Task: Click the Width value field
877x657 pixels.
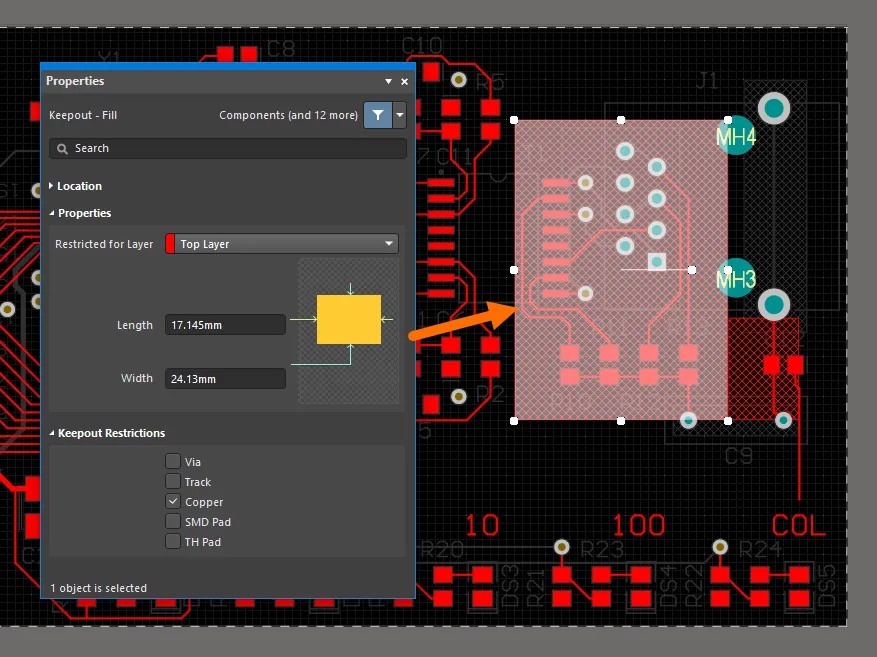Action: coord(225,379)
